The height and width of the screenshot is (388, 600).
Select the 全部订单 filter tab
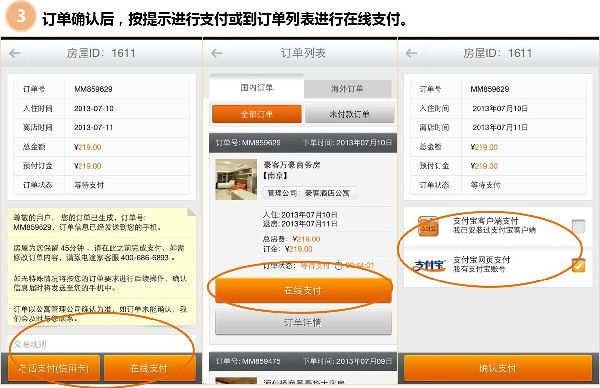click(x=257, y=114)
